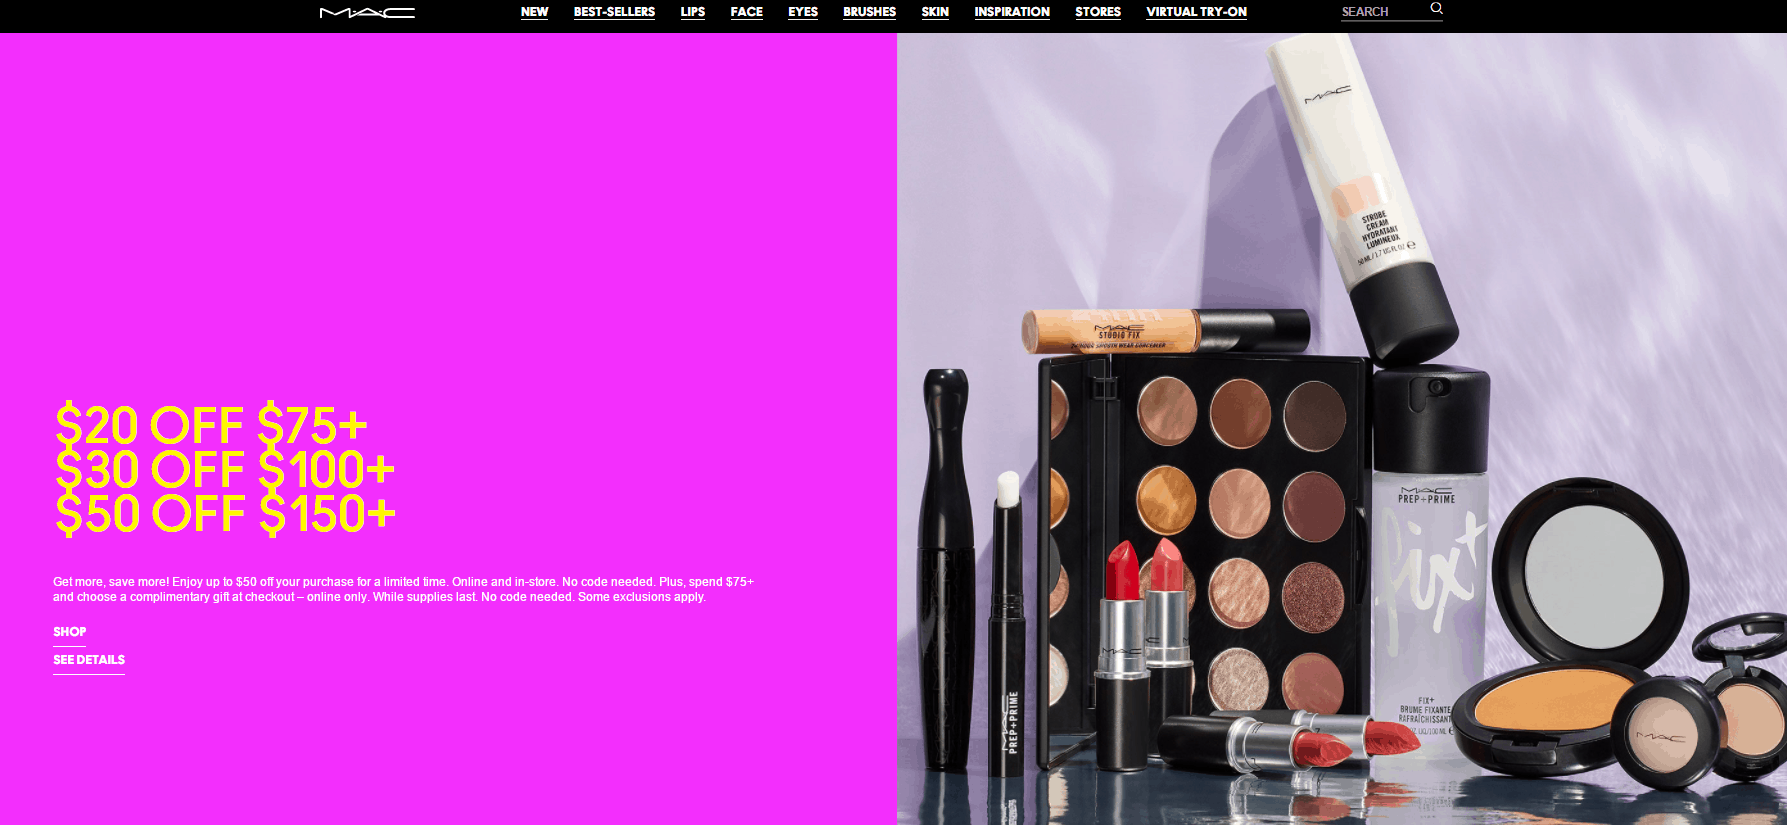
Task: Open the BRUSHES menu
Action: click(x=869, y=12)
